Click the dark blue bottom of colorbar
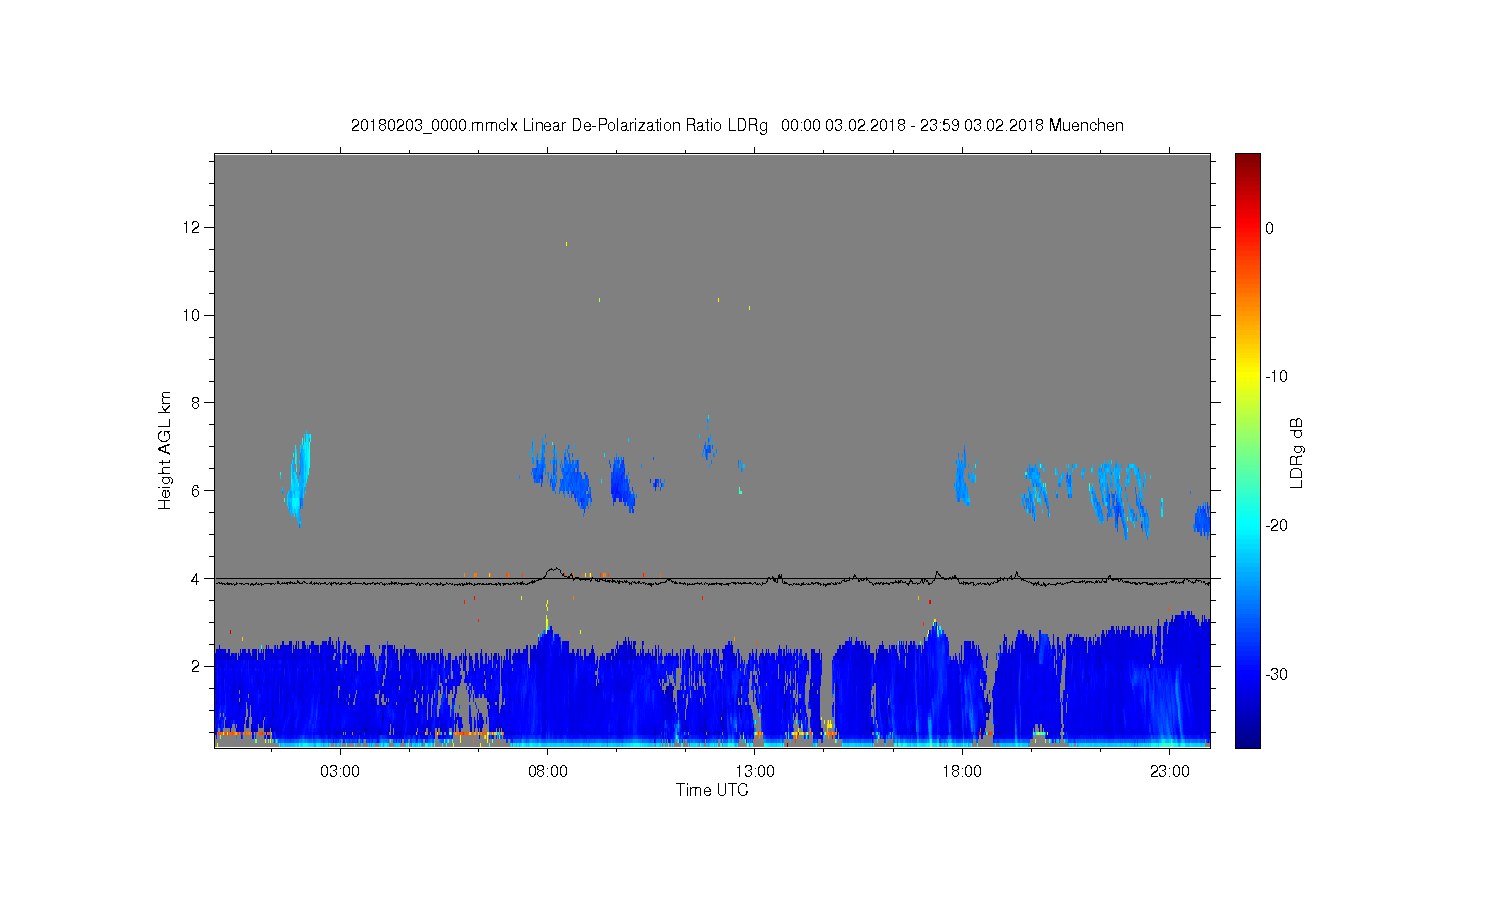 (1248, 735)
